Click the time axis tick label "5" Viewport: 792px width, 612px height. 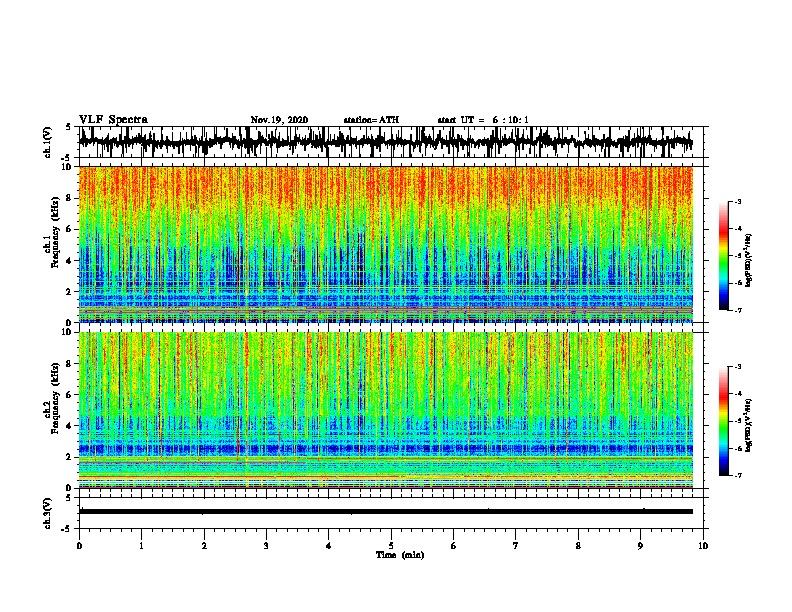391,546
